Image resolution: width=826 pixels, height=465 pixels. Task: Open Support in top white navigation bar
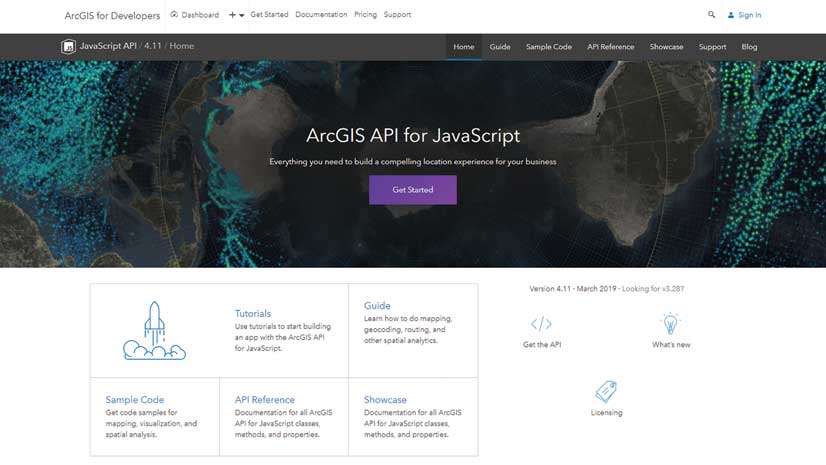tap(397, 15)
